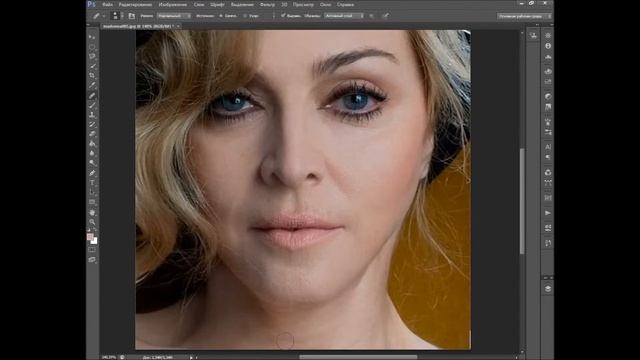Open the Основная рабочая среда workspace dropdown
The image size is (640, 360).
click(x=524, y=16)
